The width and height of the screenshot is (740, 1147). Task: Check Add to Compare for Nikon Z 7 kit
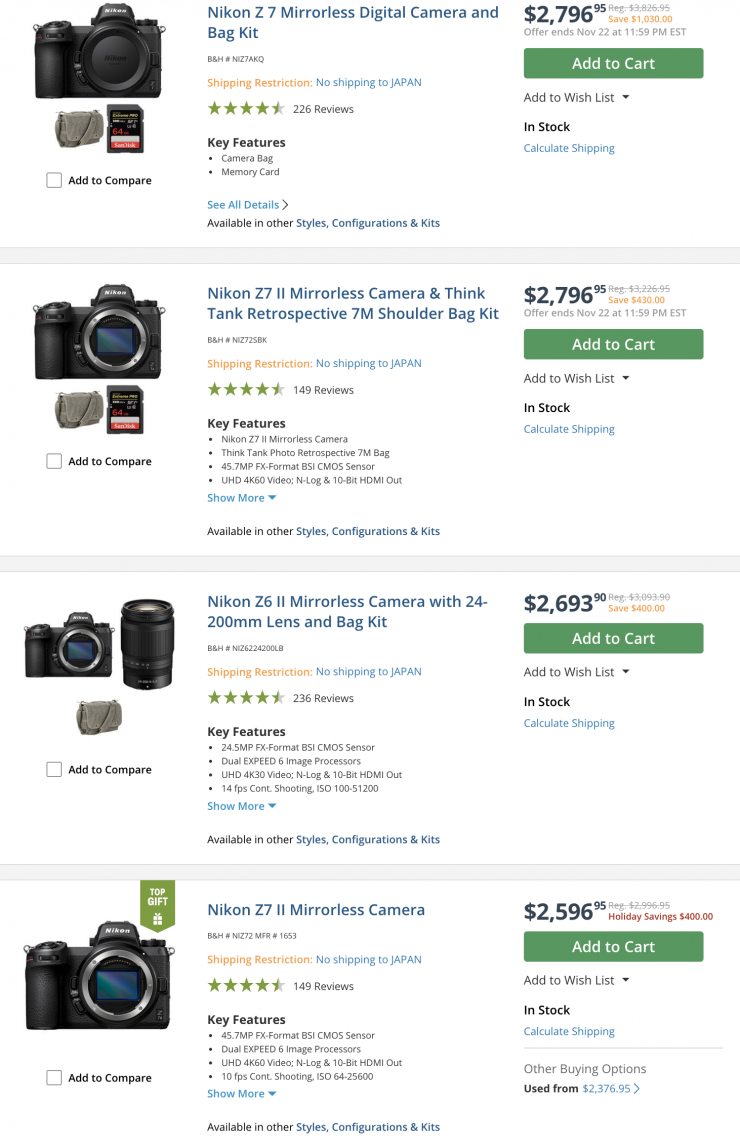click(x=54, y=181)
